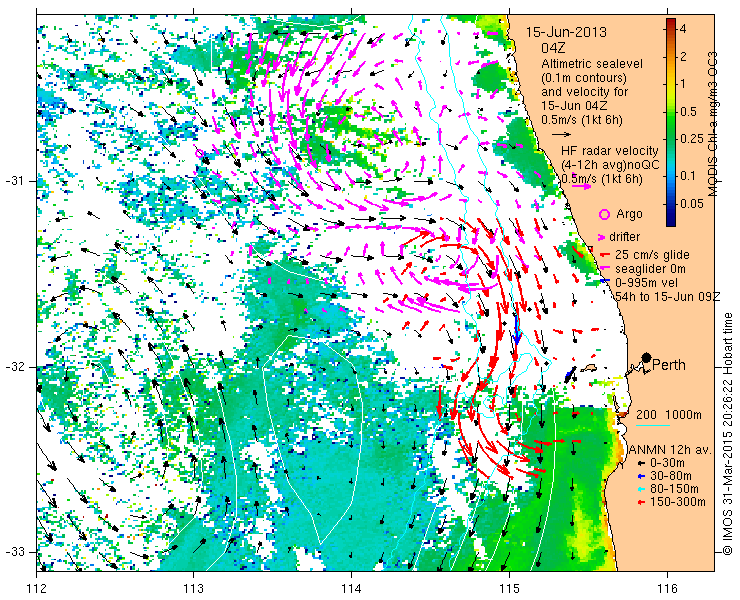Click the latitude axis label '-31'
The width and height of the screenshot is (740, 600).
point(15,181)
